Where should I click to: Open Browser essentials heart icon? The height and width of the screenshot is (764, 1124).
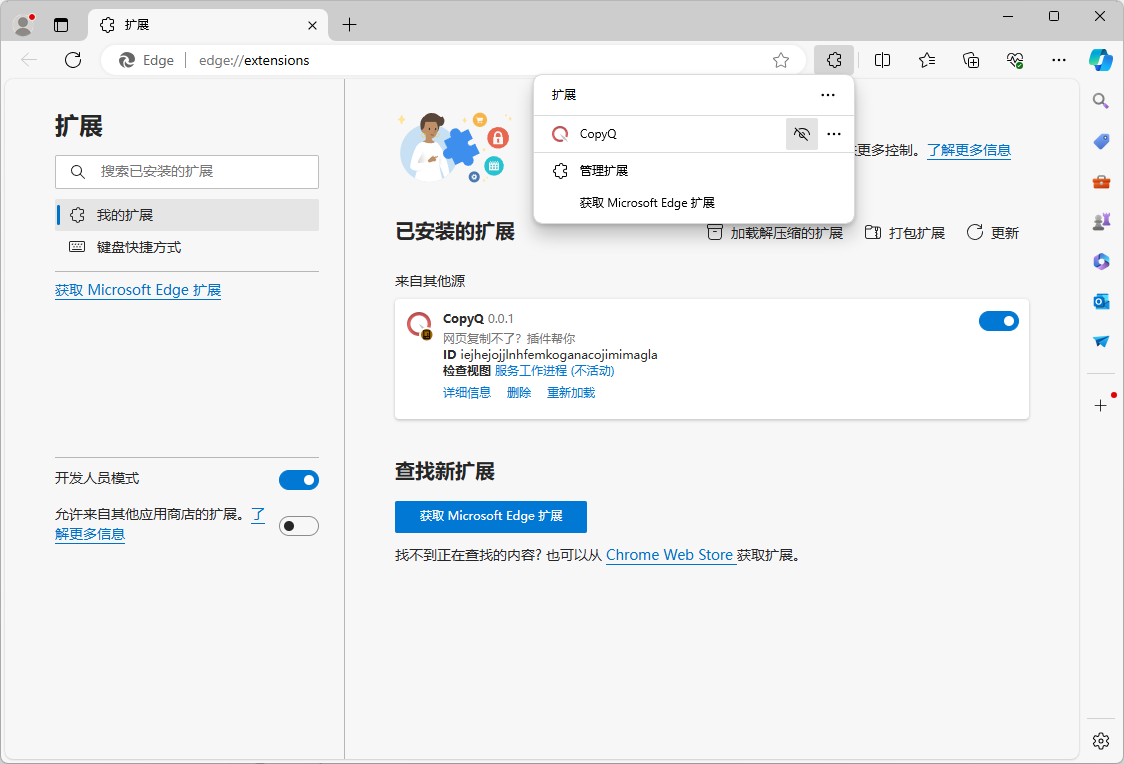pyautogui.click(x=1015, y=60)
